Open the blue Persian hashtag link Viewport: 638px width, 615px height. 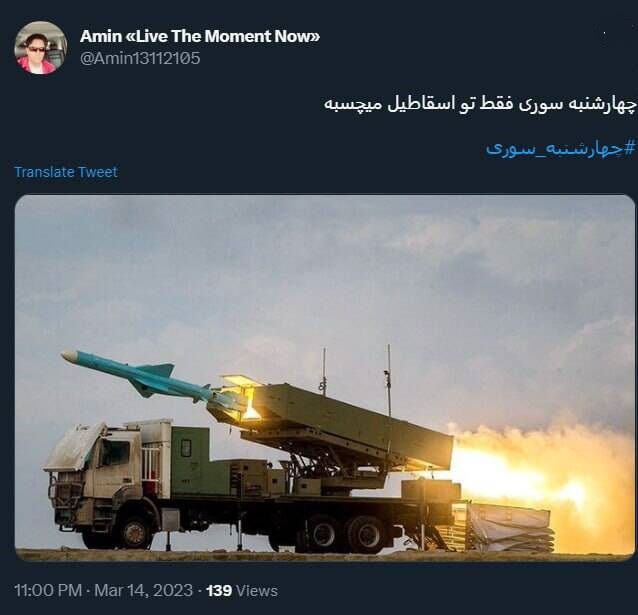coord(560,149)
